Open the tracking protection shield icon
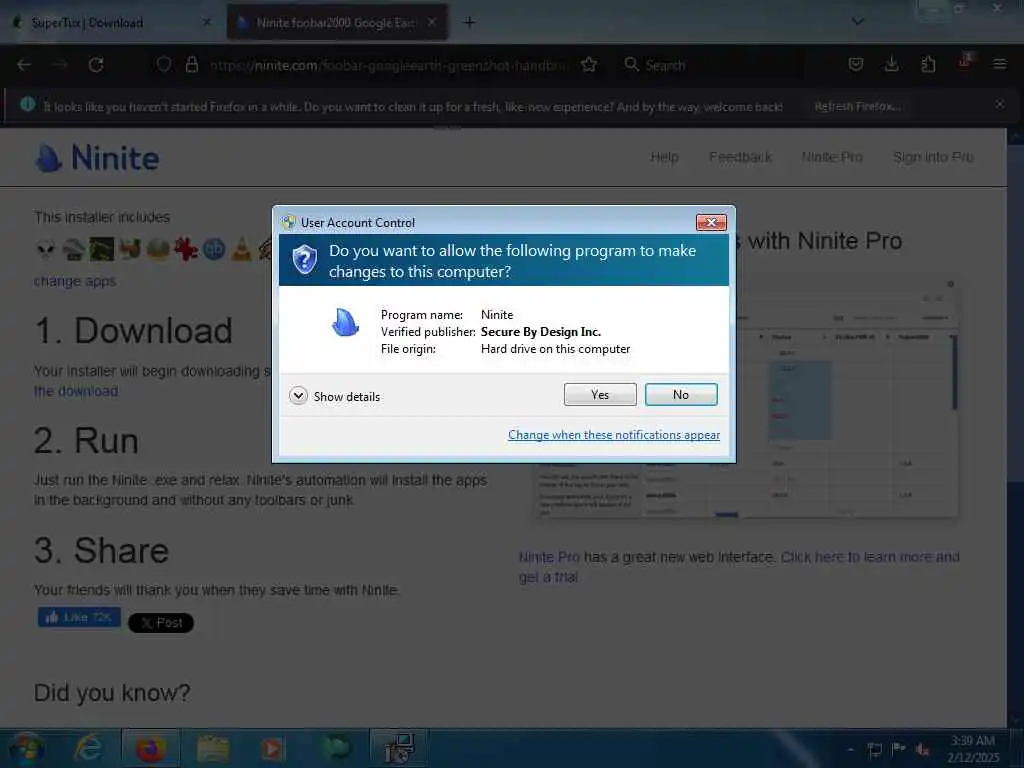This screenshot has height=768, width=1024. click(163, 65)
